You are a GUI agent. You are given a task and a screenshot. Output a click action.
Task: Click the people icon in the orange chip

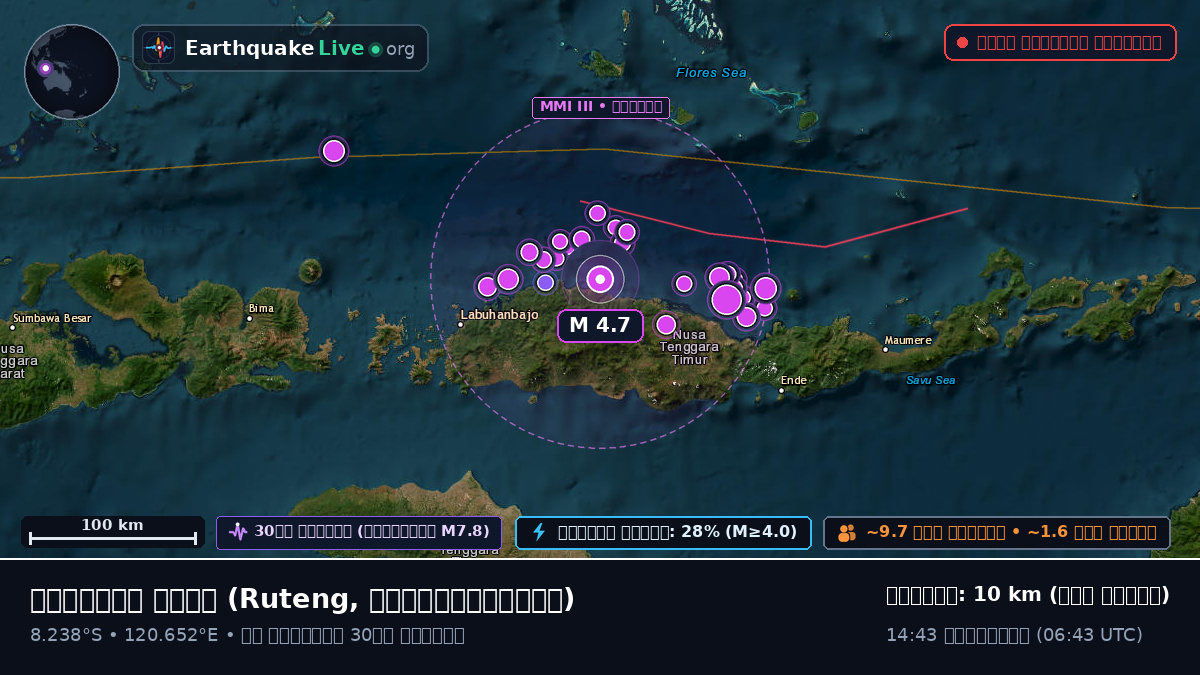pyautogui.click(x=847, y=533)
